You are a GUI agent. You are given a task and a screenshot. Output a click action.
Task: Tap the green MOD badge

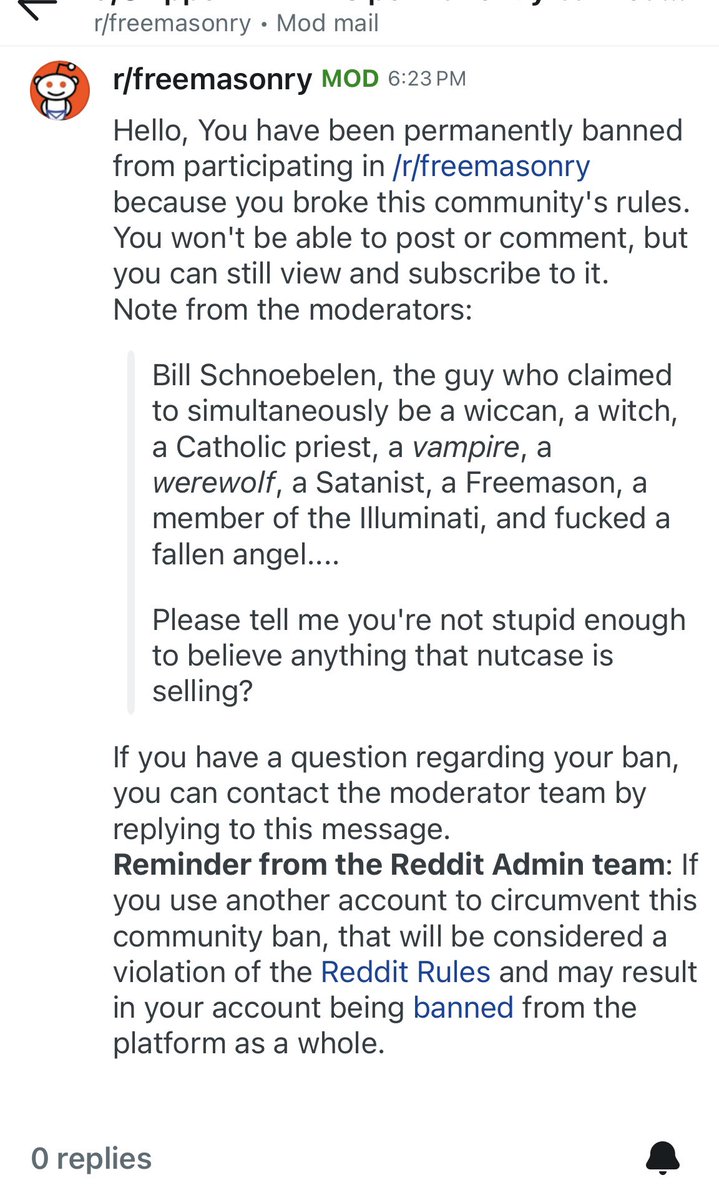pos(349,79)
